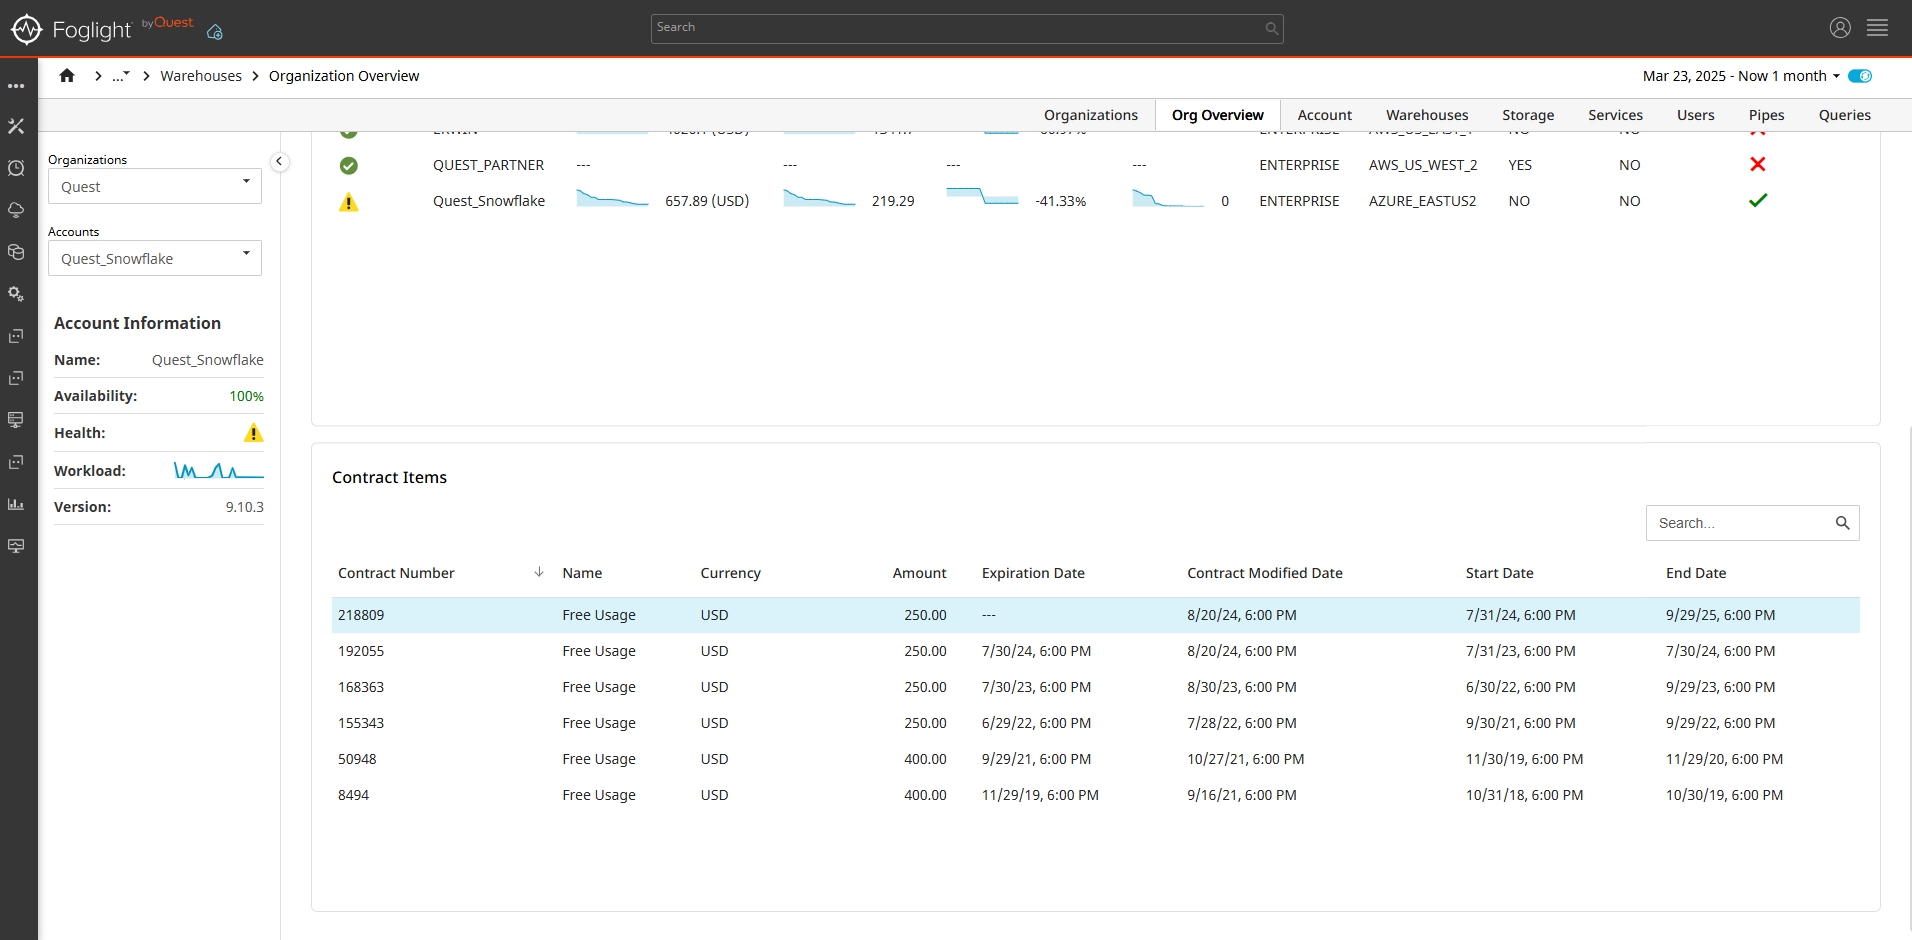This screenshot has width=1912, height=940.
Task: Select contract row 155343
Action: point(1095,723)
